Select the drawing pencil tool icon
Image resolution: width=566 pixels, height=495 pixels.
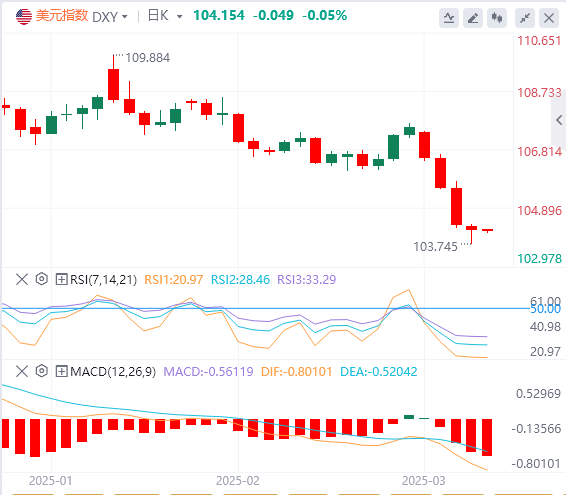(x=473, y=18)
